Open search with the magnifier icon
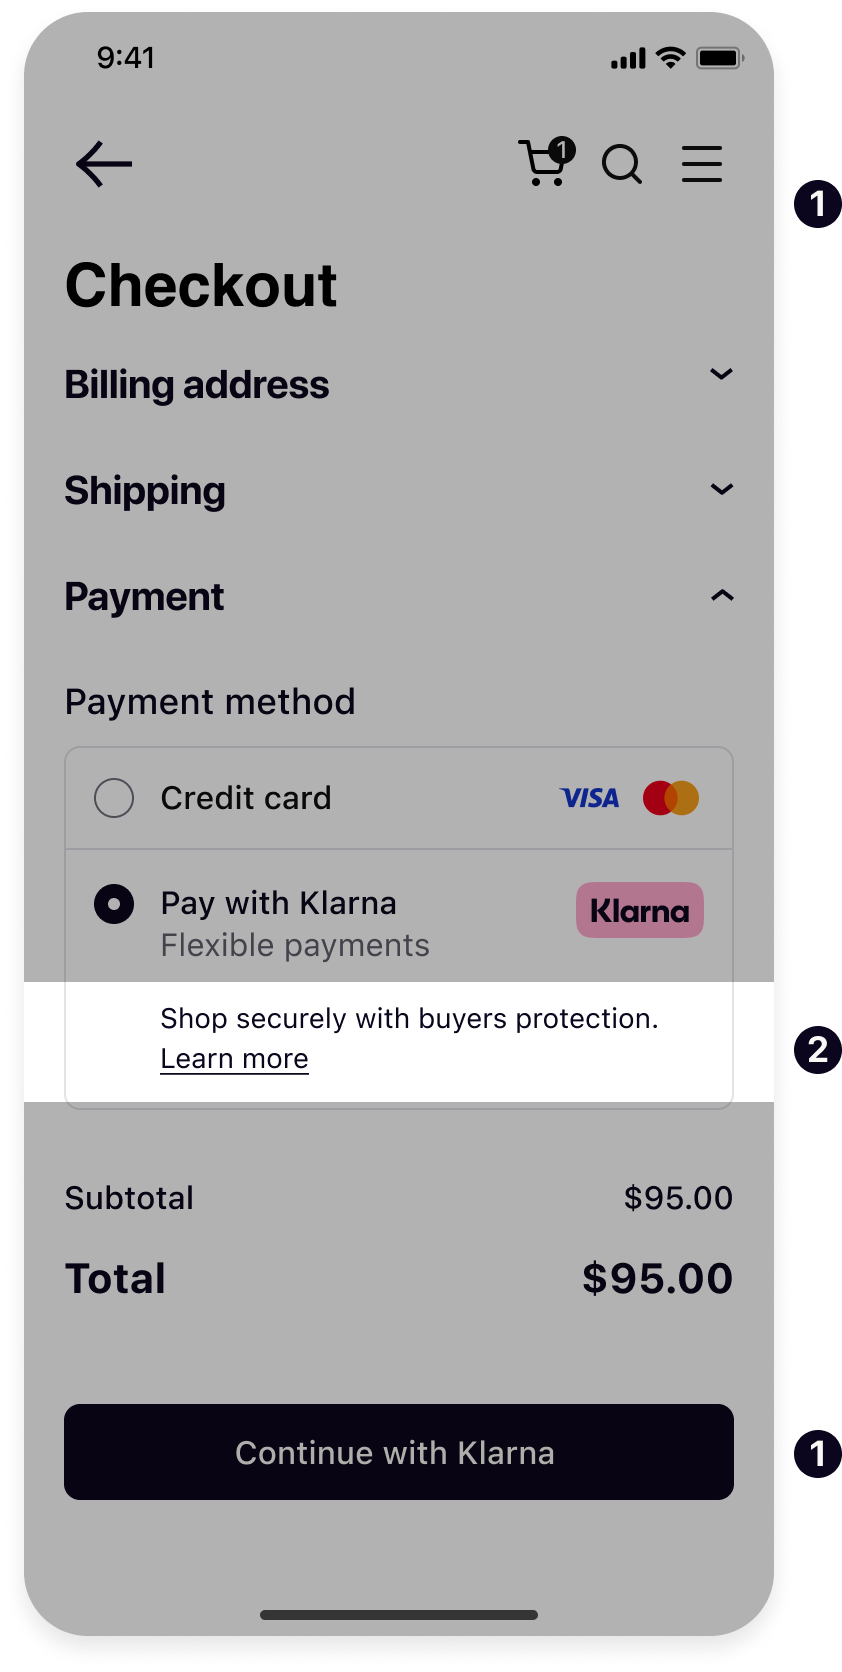842x1672 pixels. pyautogui.click(x=622, y=165)
